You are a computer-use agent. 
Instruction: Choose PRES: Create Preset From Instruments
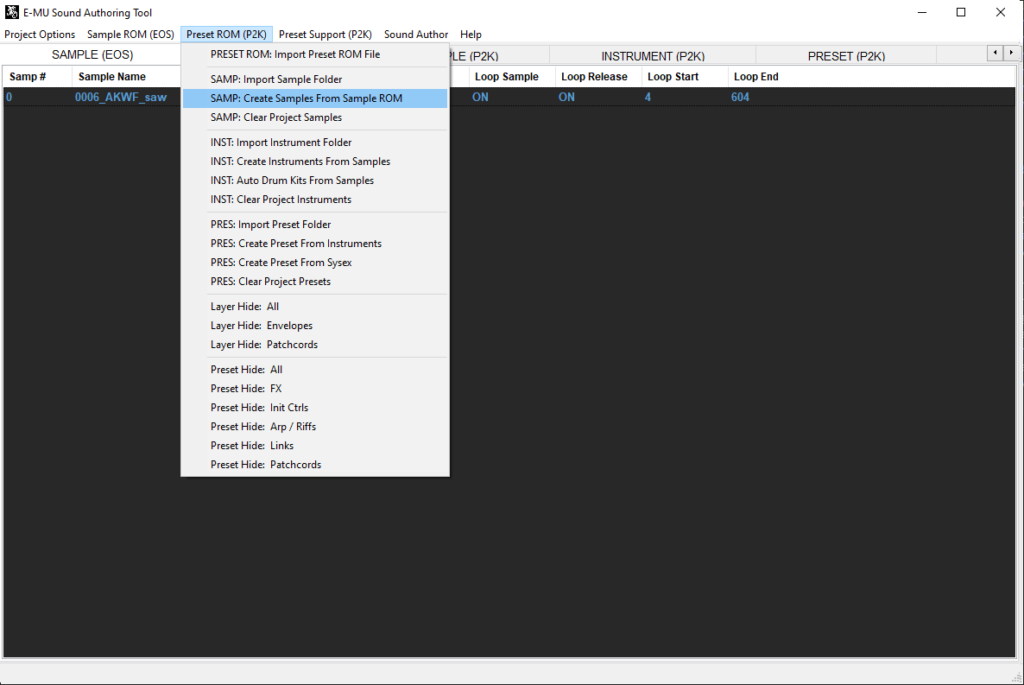tap(315, 243)
